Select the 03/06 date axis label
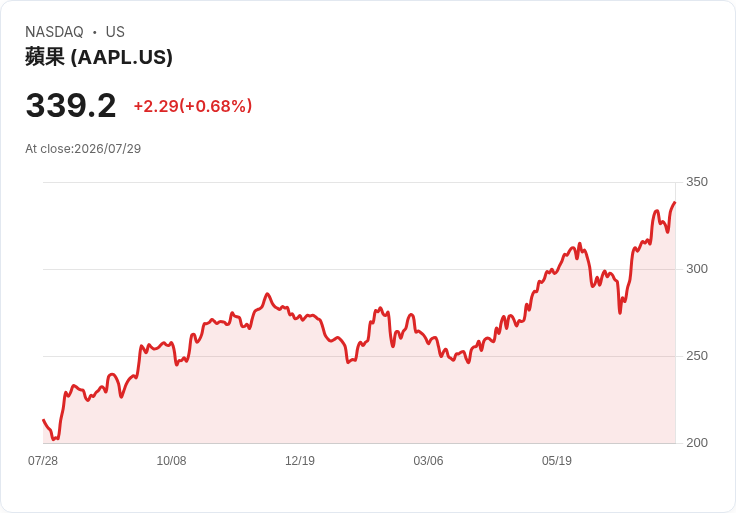This screenshot has height=513, width=736. pos(428,461)
